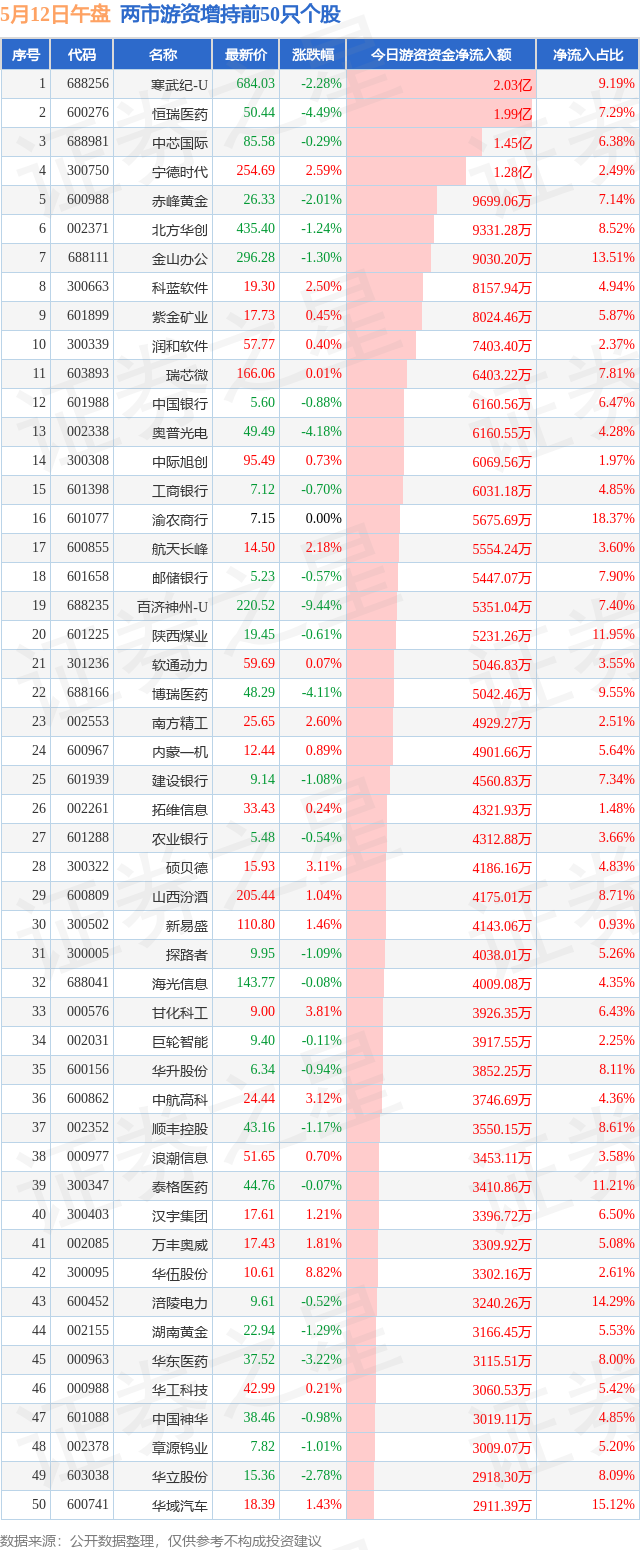Click 中航高科 change 3.12%
Image resolution: width=640 pixels, height=1550 pixels.
[x=324, y=1099]
